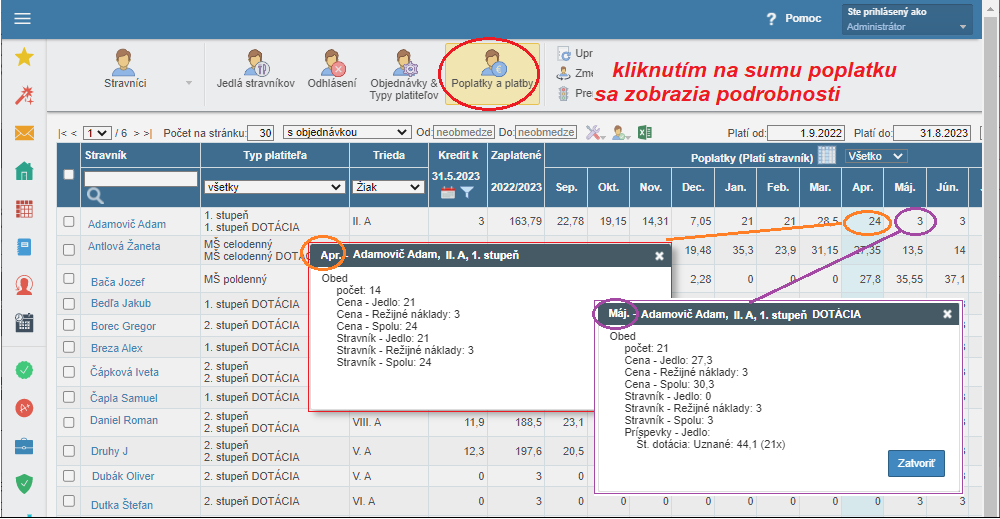Click the red A+ circle sidebar icon
The image size is (1000, 519).
click(24, 408)
